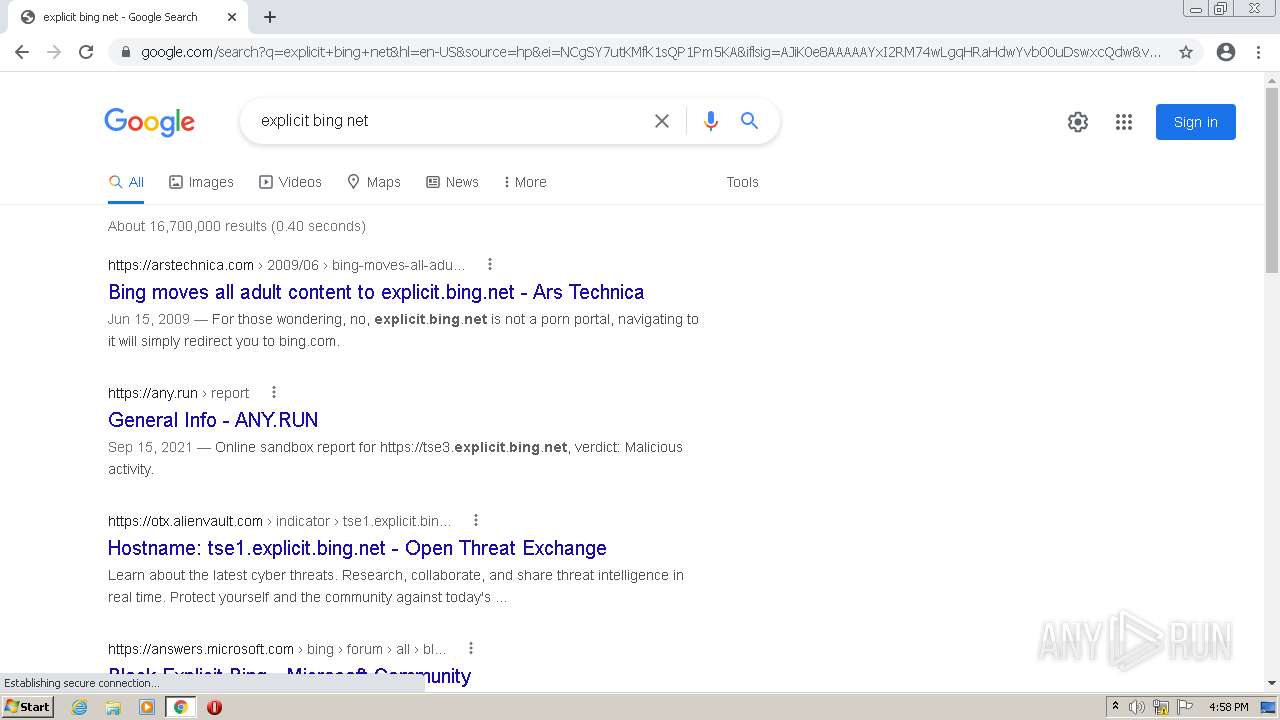Click the system clock showing 4:58 PM
Screen dimensions: 1280x720
pyautogui.click(x=1228, y=707)
